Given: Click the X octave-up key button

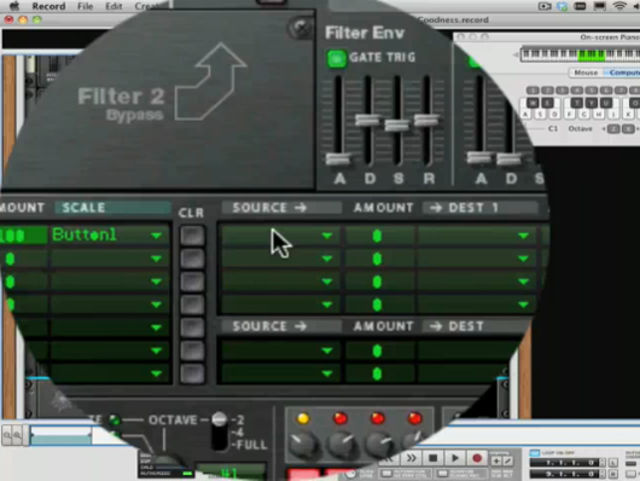Looking at the screenshot, I should coord(628,129).
